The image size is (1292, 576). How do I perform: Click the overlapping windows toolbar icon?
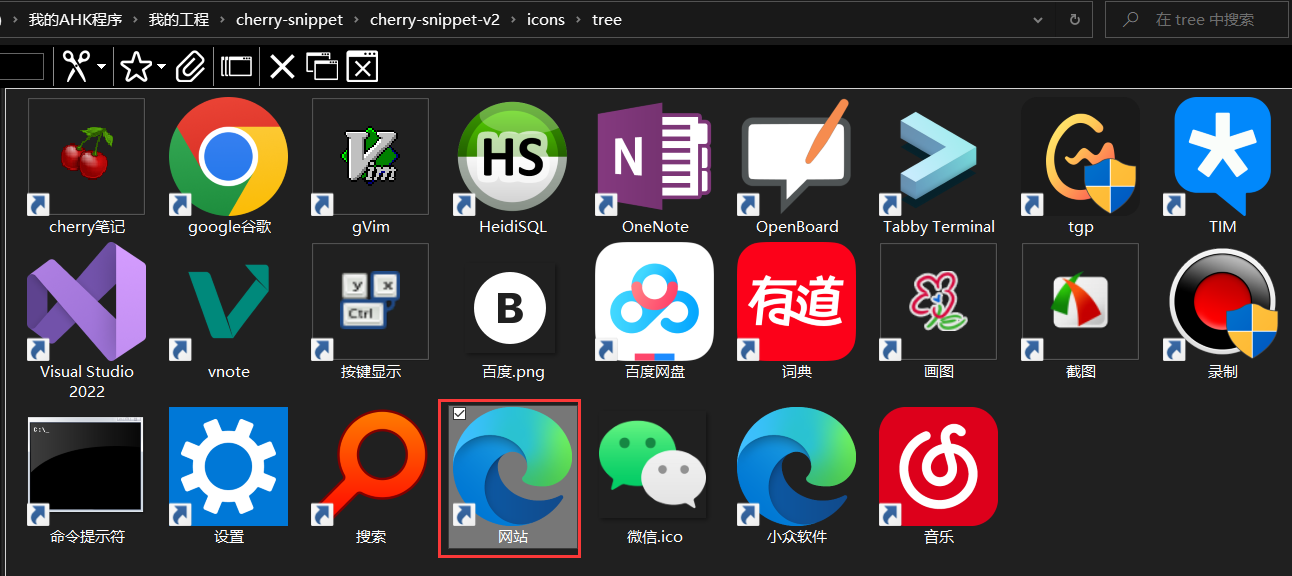point(322,67)
